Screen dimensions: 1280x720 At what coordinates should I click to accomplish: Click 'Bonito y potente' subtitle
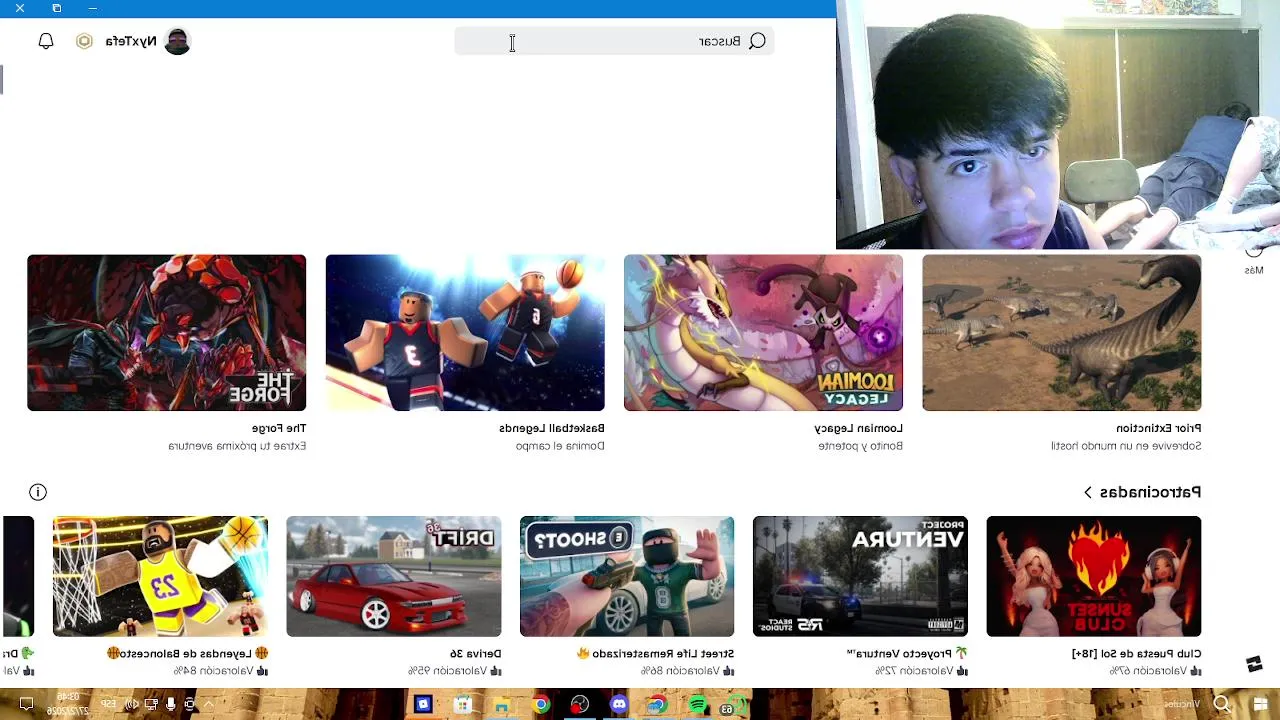tap(861, 446)
